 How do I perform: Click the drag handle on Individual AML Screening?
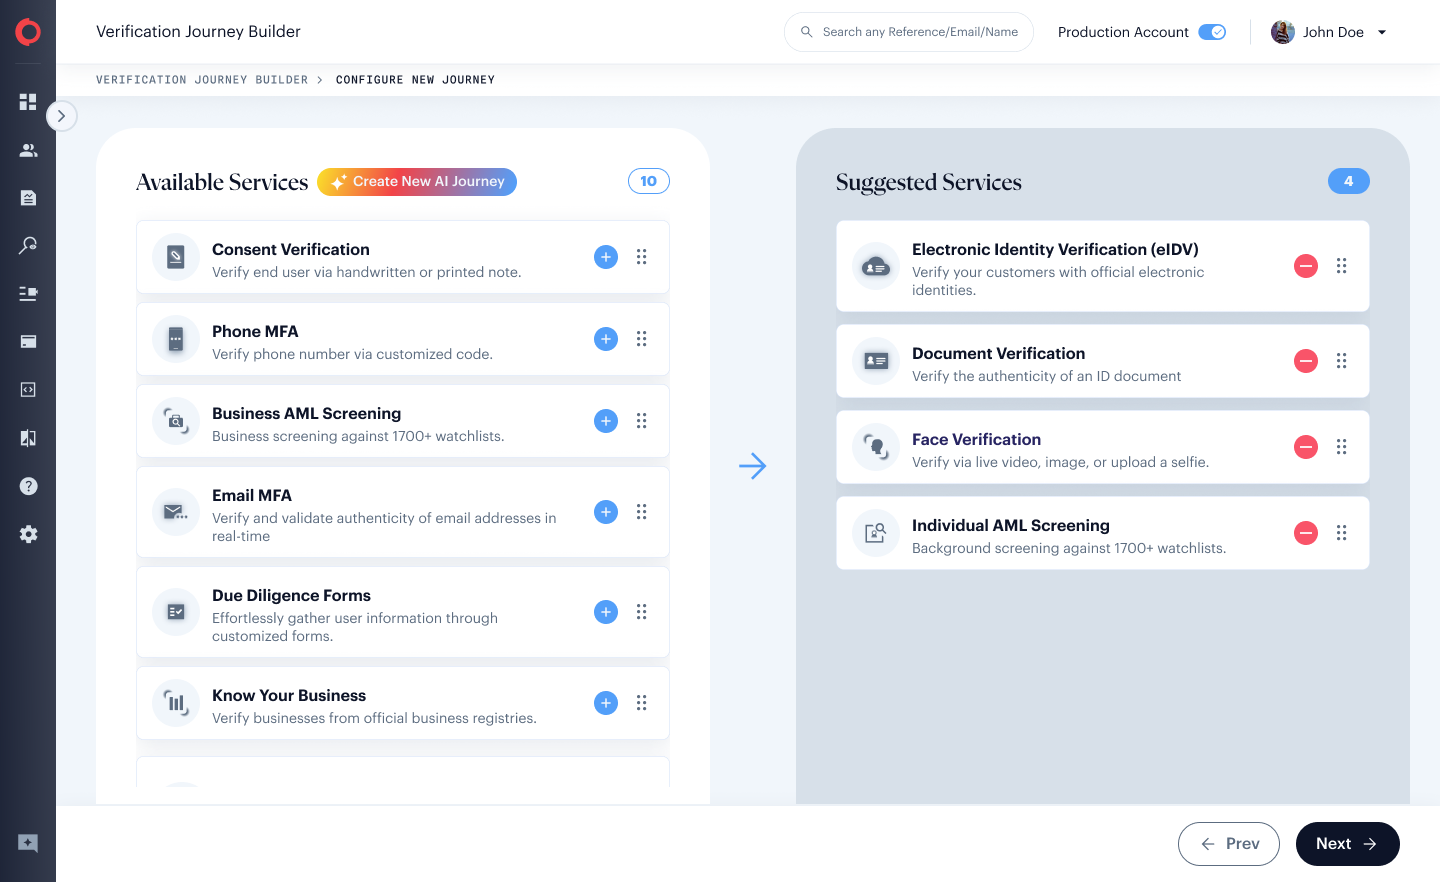(x=1342, y=533)
